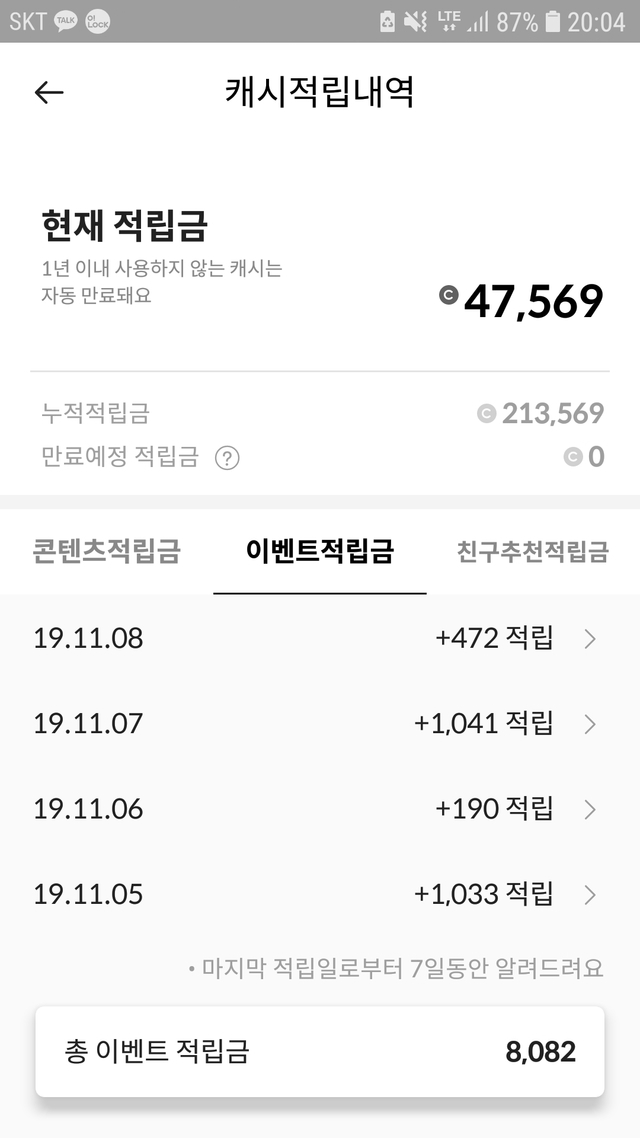
Task: Tap the KakaoTalk notification icon
Action: point(66,21)
